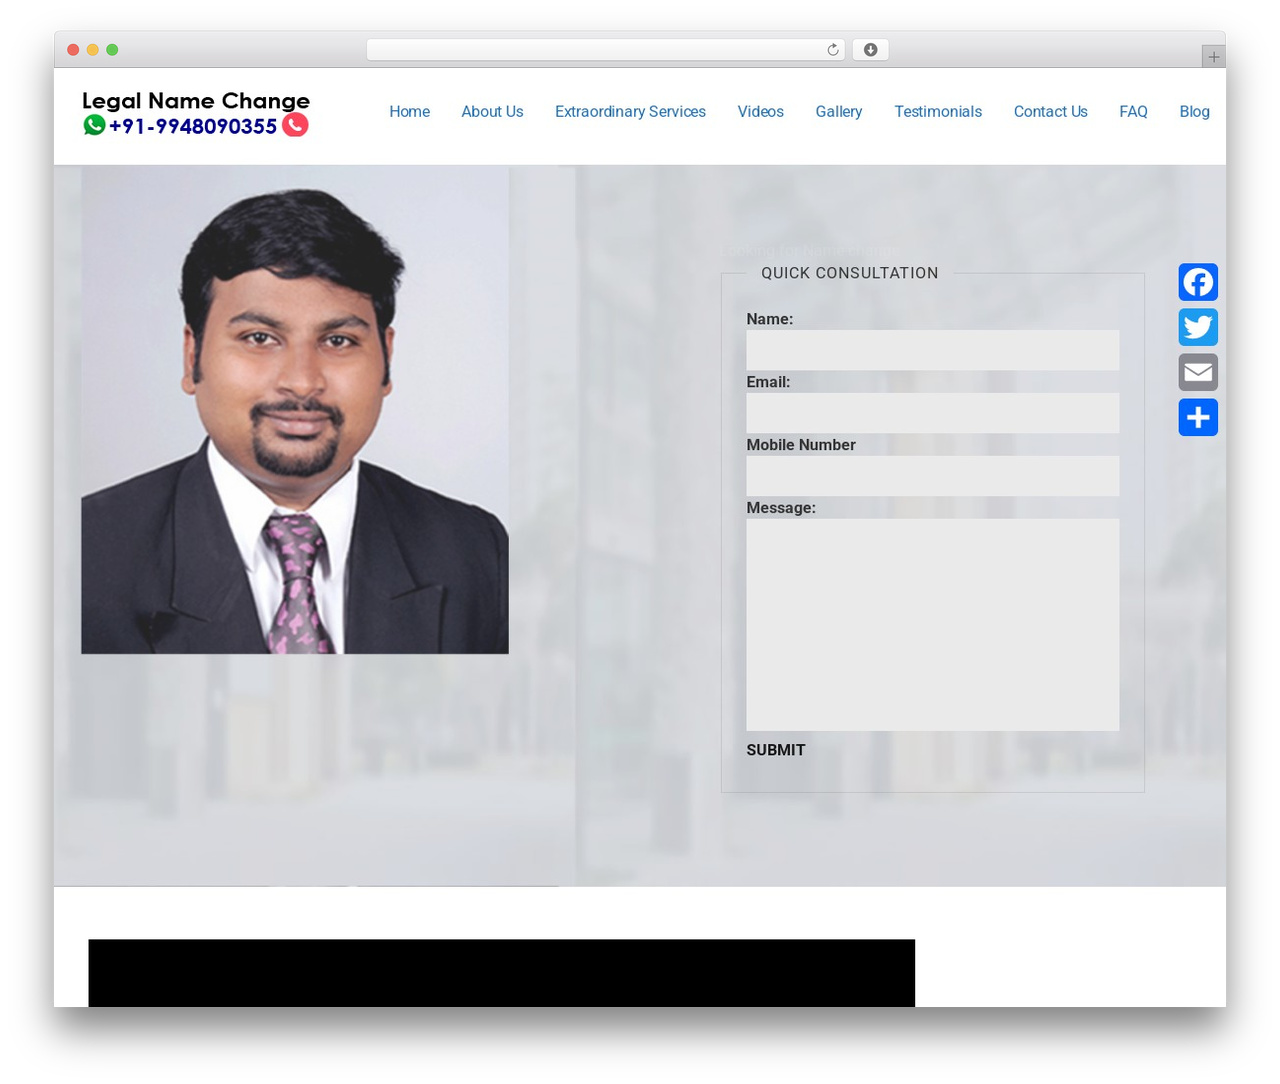Image resolution: width=1280 pixels, height=1084 pixels.
Task: Share page via Email icon
Action: 1198,372
